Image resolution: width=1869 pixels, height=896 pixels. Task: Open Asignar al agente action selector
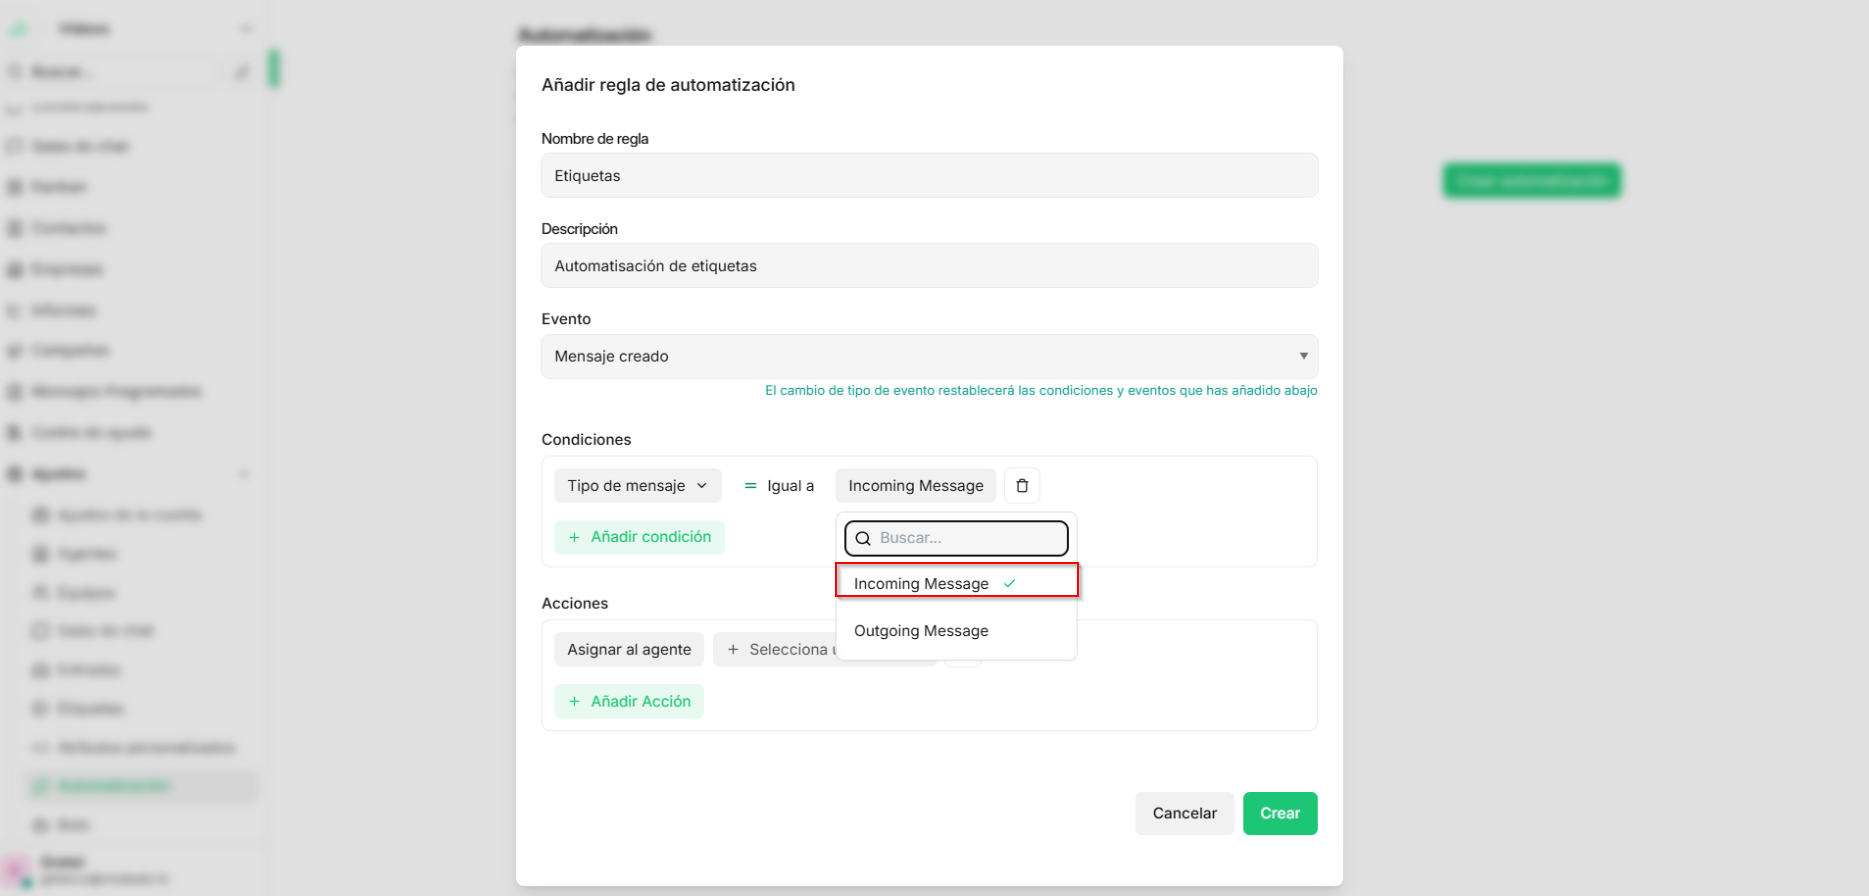(629, 650)
